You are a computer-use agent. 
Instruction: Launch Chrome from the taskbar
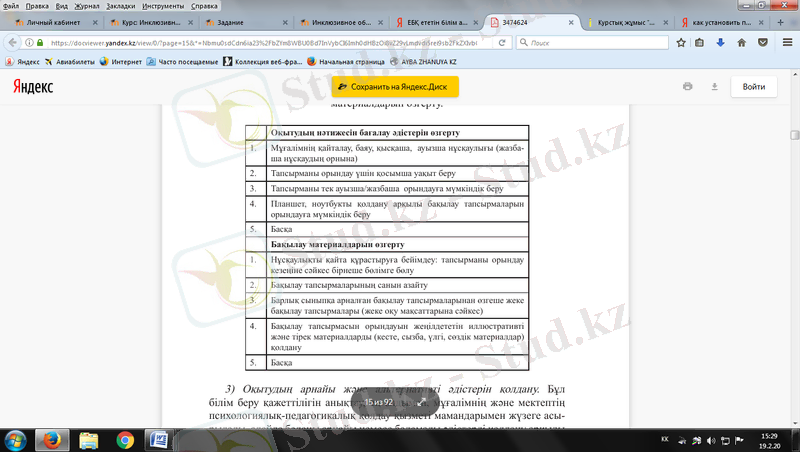(125, 439)
